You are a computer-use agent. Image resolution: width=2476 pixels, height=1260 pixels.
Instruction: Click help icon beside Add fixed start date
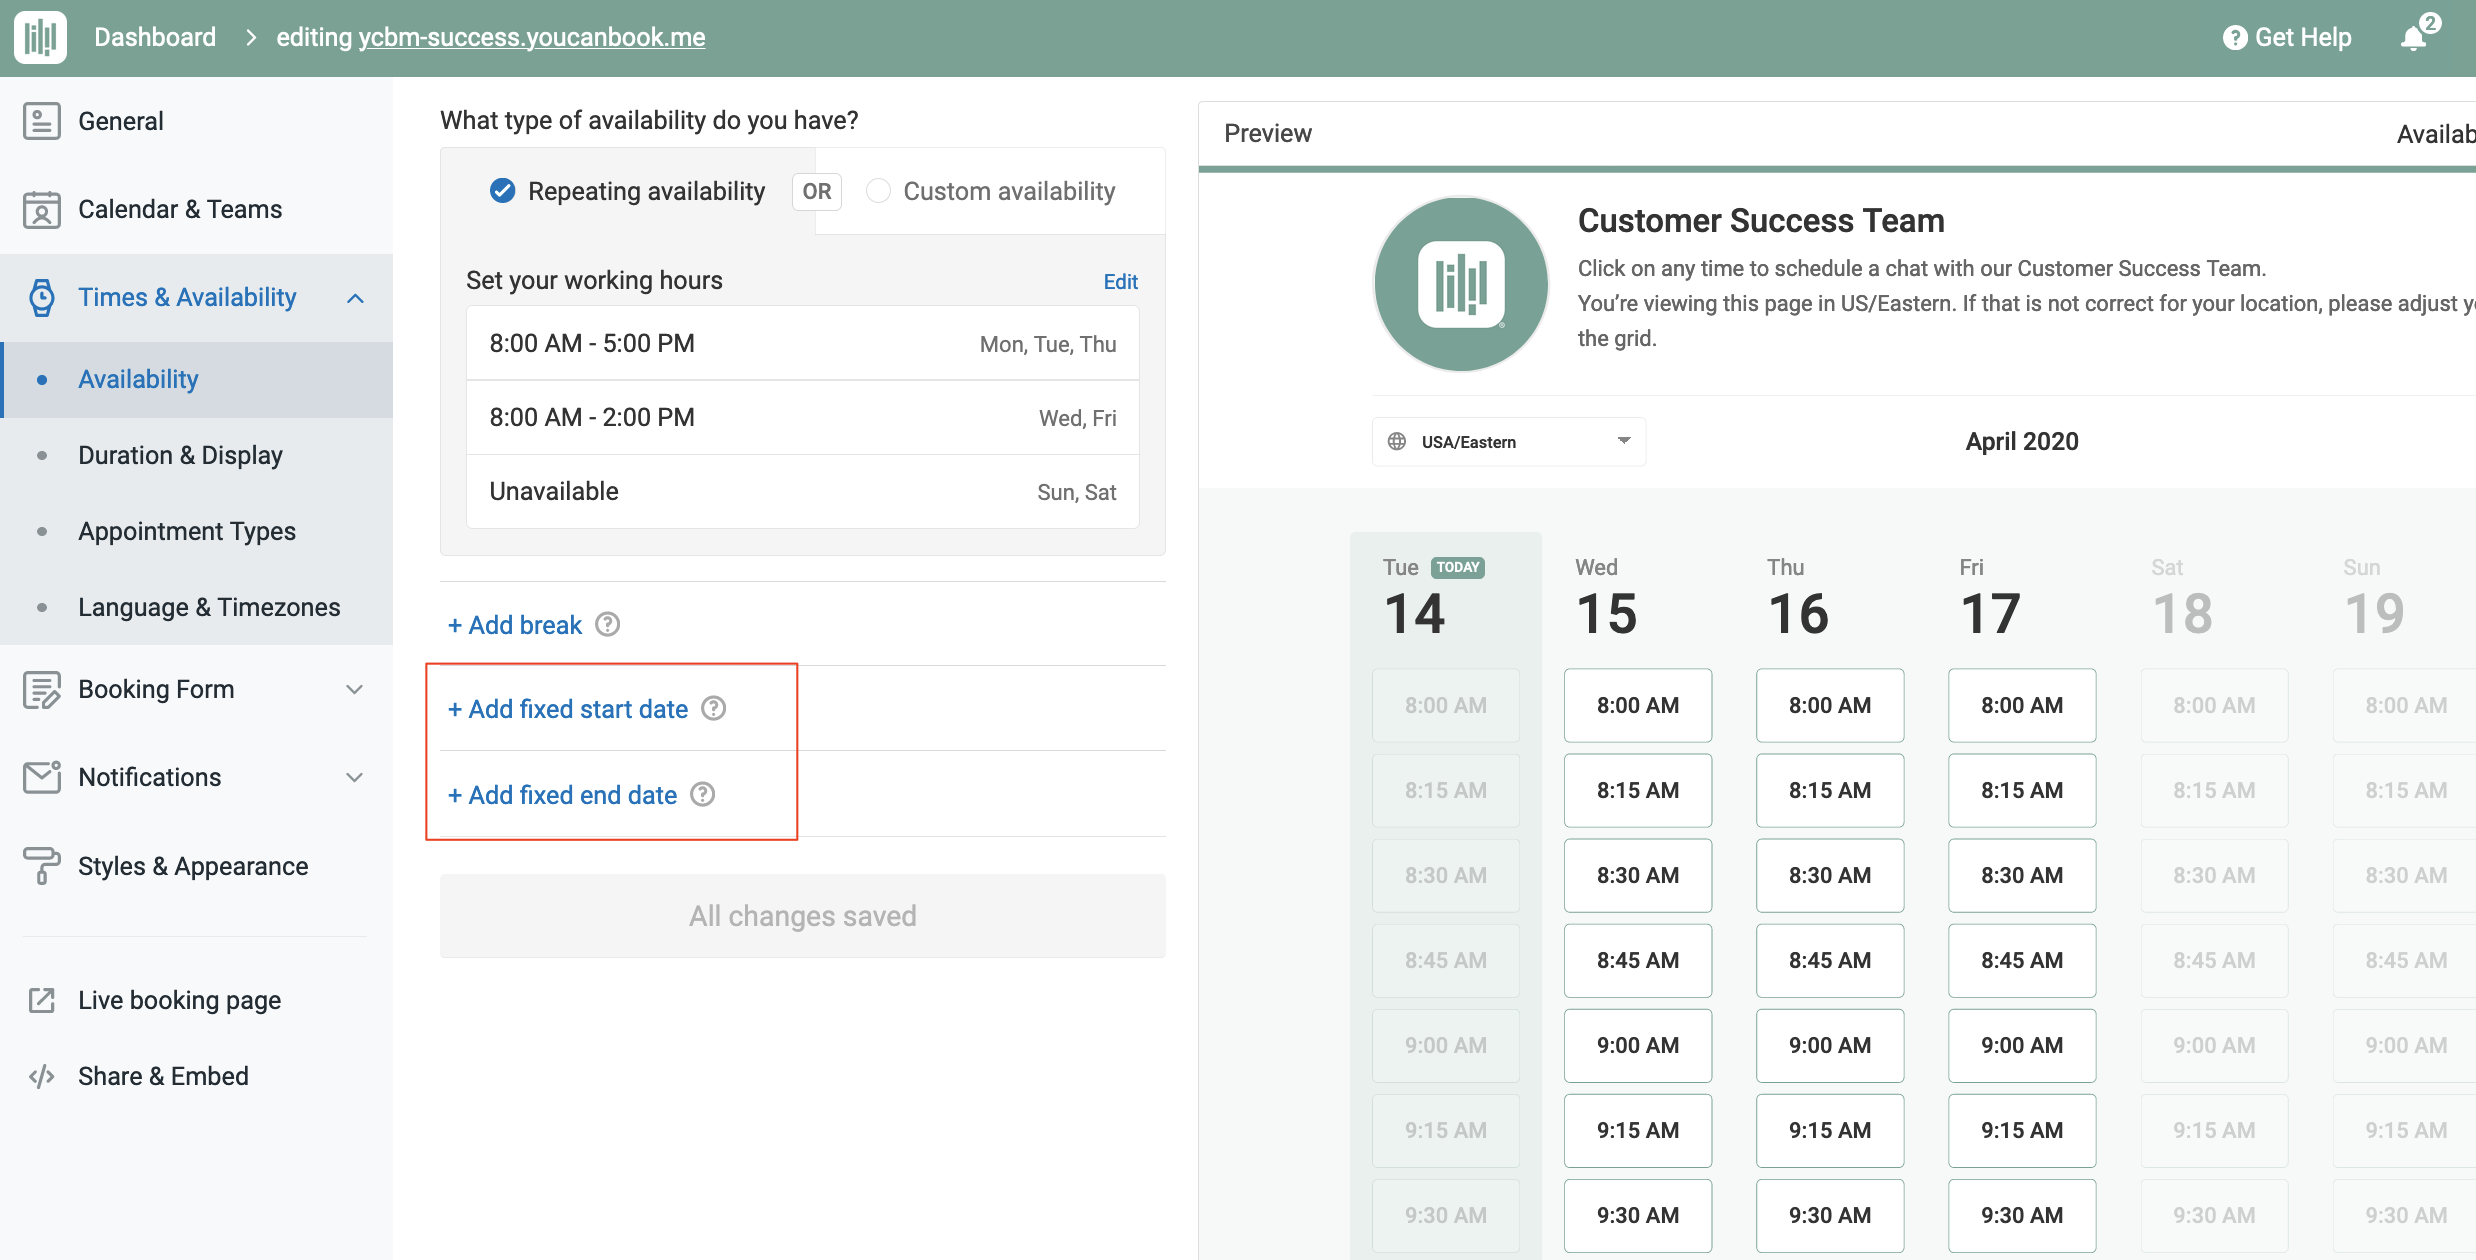(713, 708)
